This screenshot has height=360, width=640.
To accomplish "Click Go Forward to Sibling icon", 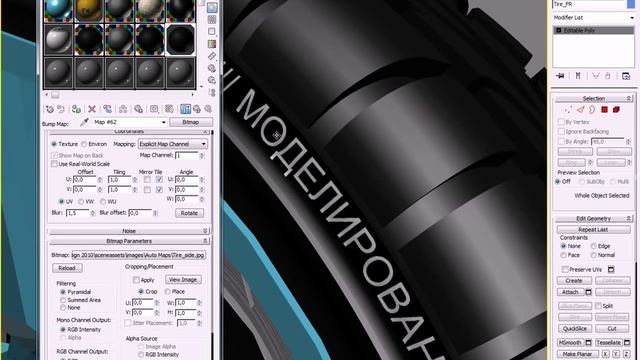I will coord(208,109).
